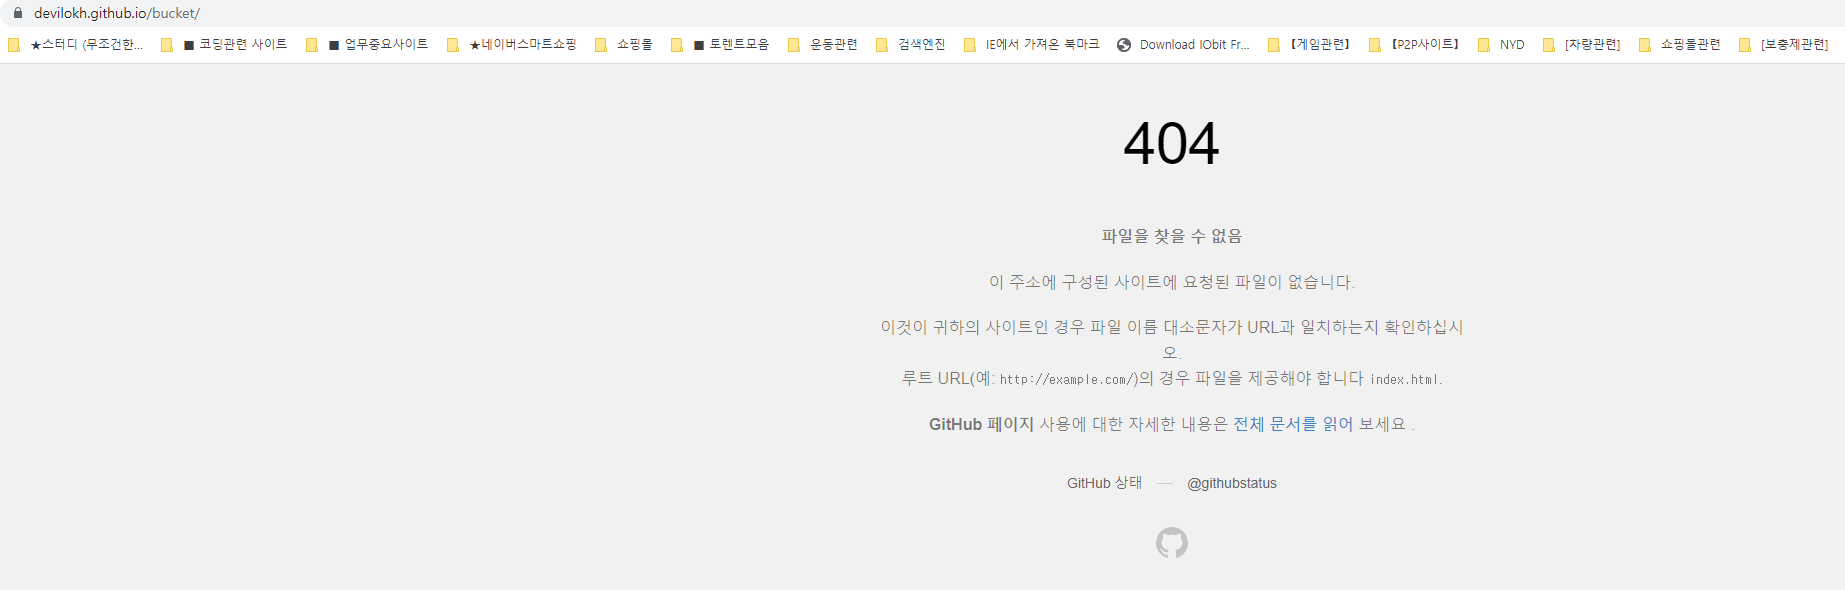Click the http://example.com/ sample URL text
This screenshot has width=1845, height=590.
[x=1067, y=379]
